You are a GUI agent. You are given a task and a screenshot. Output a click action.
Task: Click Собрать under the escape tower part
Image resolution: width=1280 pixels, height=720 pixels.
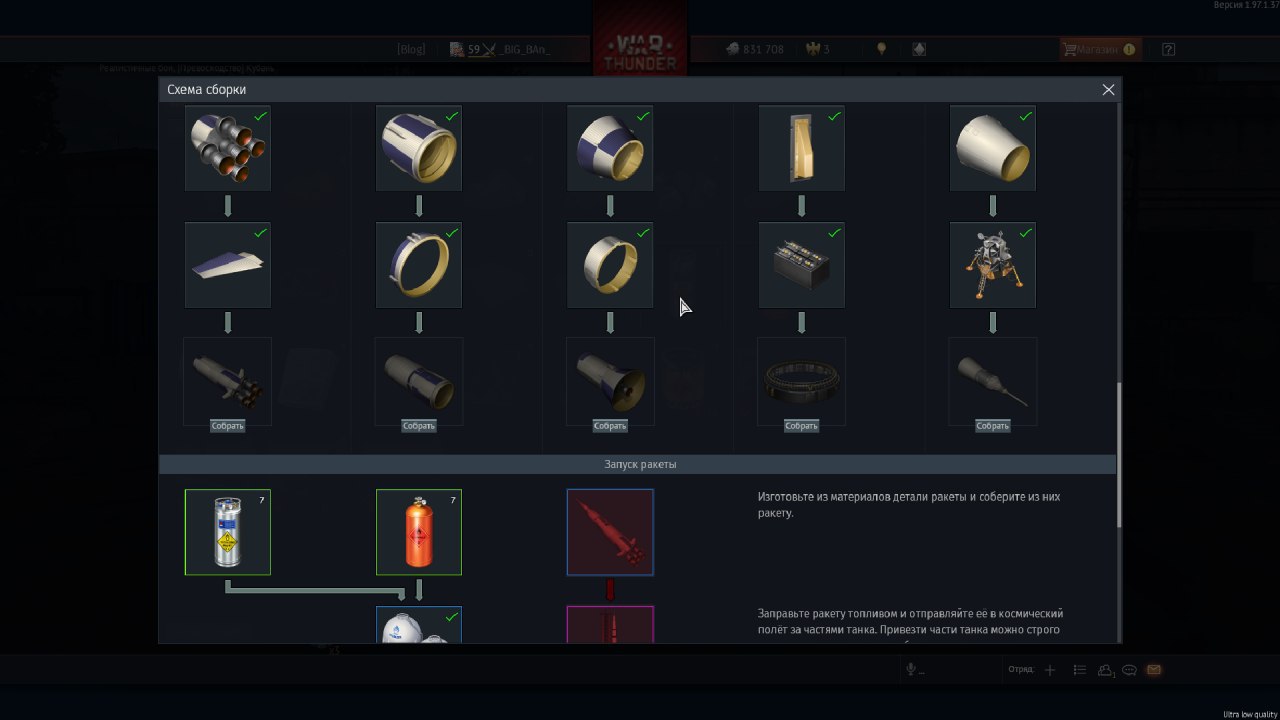click(x=992, y=426)
